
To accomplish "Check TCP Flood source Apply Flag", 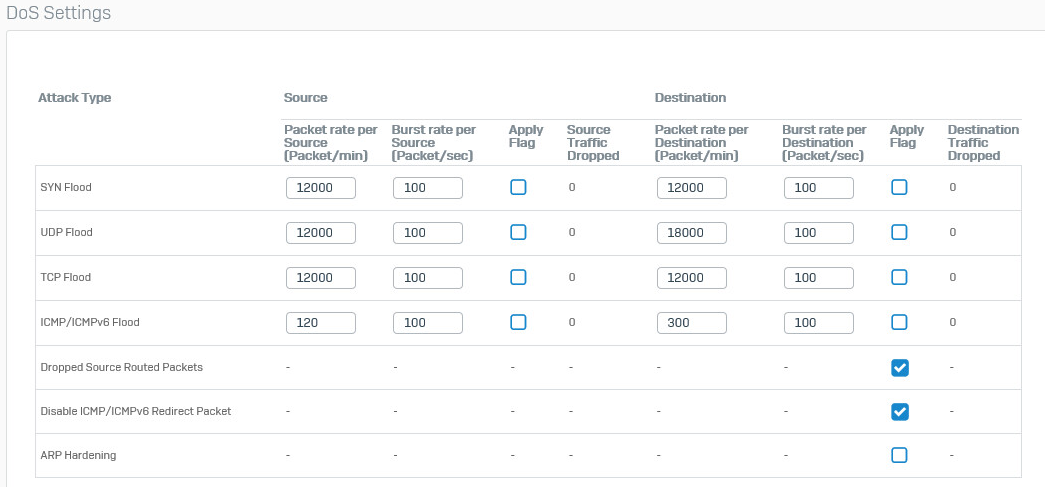I will [x=518, y=277].
